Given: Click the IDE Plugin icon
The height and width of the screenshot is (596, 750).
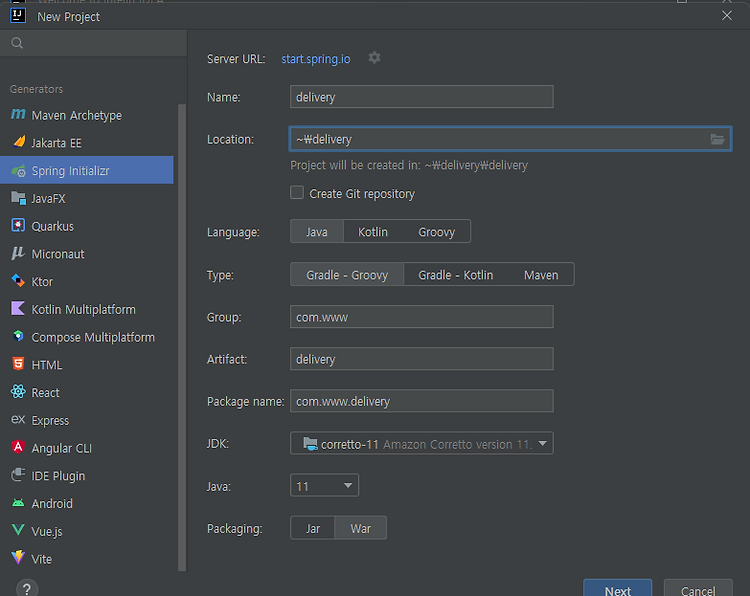Looking at the screenshot, I should pos(18,475).
